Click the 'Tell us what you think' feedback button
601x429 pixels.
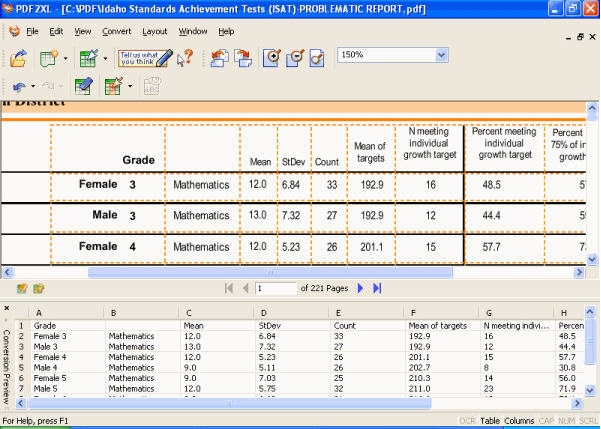(143, 58)
